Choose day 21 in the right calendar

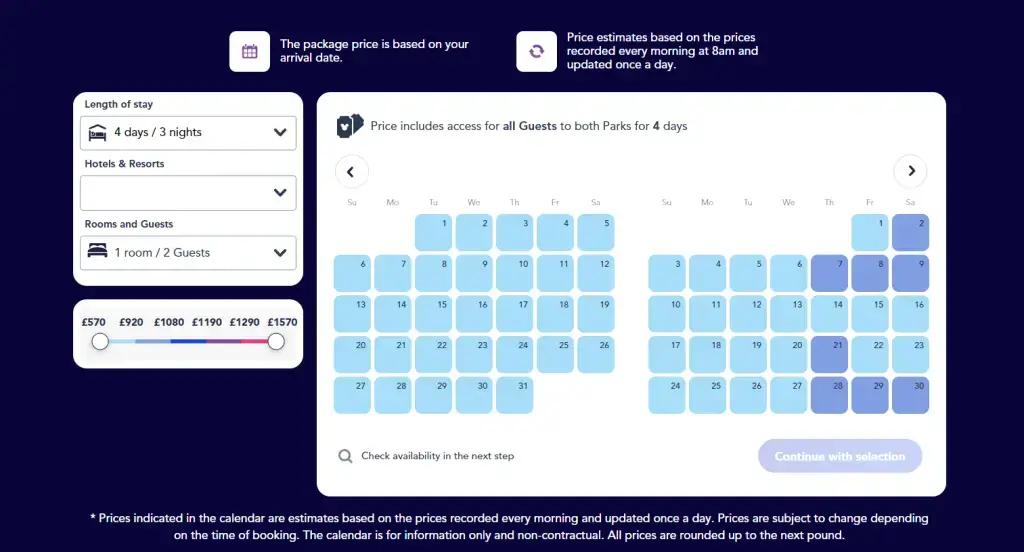tap(829, 354)
